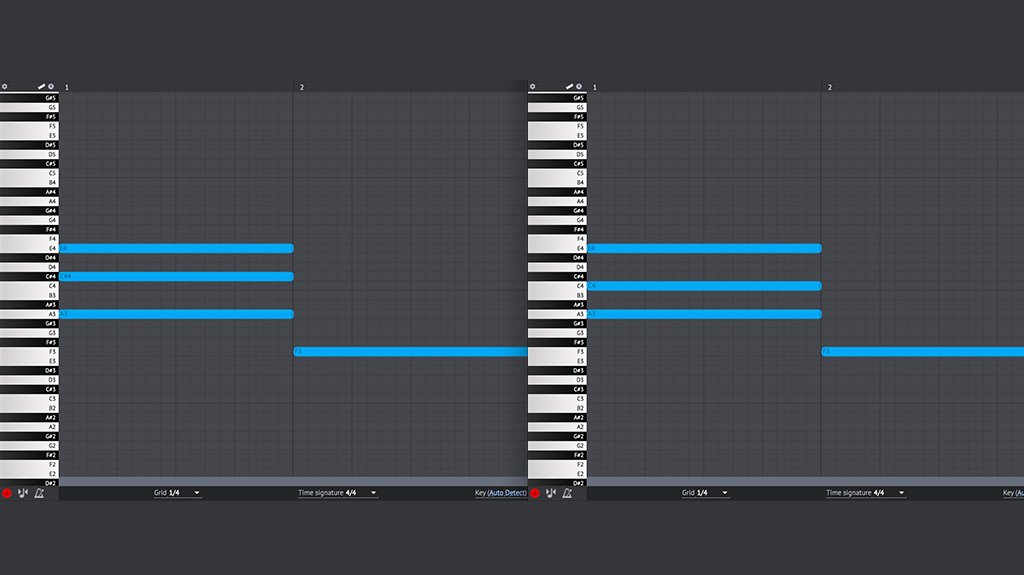
Task: Play the G3 key on left piano keyboard
Action: click(x=29, y=333)
